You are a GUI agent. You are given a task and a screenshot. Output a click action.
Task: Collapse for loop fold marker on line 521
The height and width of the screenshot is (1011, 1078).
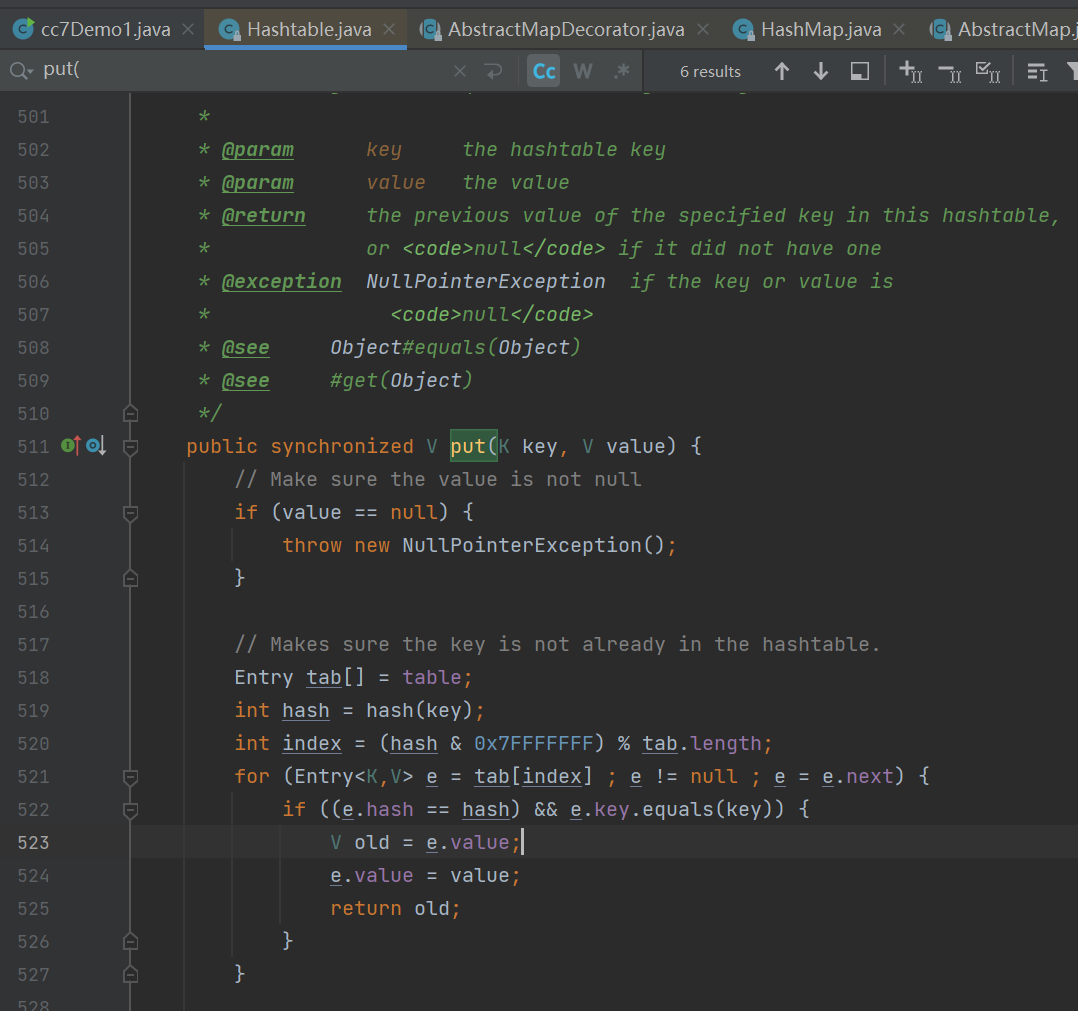coord(130,777)
